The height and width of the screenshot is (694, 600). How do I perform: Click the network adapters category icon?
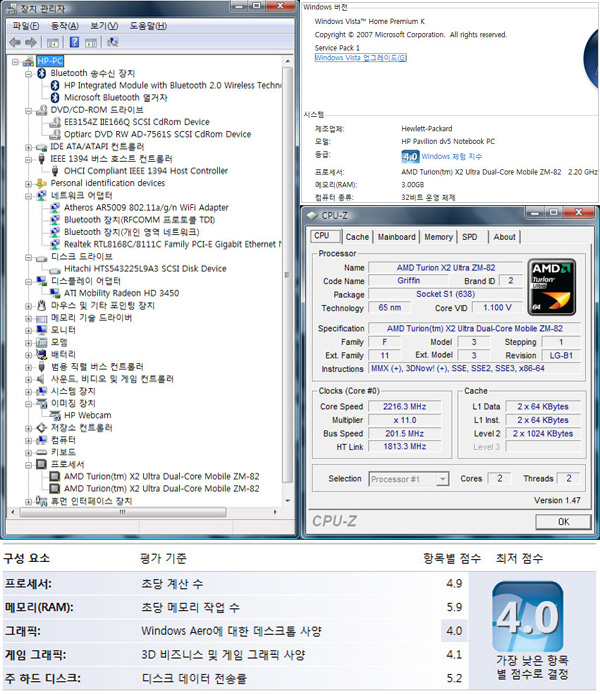click(x=42, y=195)
